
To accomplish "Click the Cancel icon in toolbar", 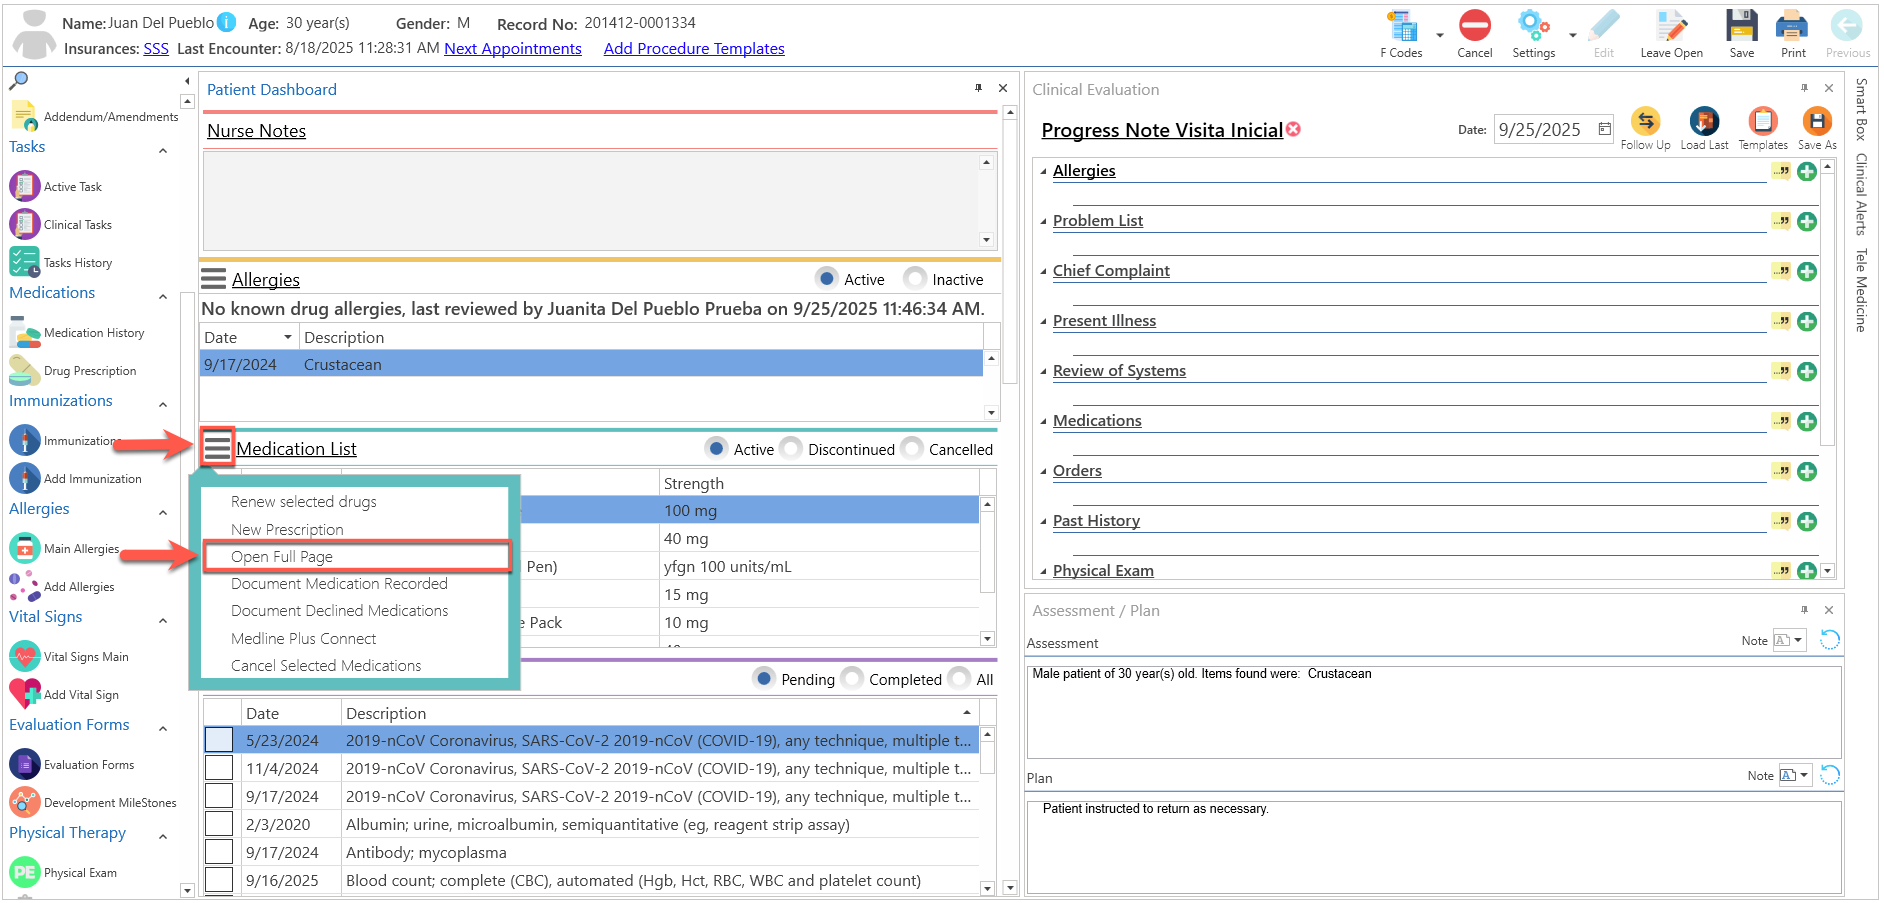I will (1474, 34).
